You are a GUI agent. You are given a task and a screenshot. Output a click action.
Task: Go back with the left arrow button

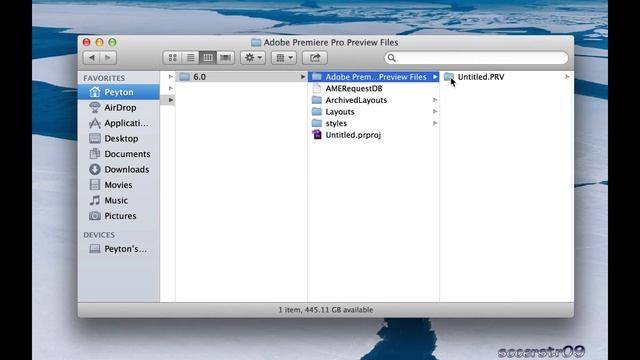tap(92, 58)
